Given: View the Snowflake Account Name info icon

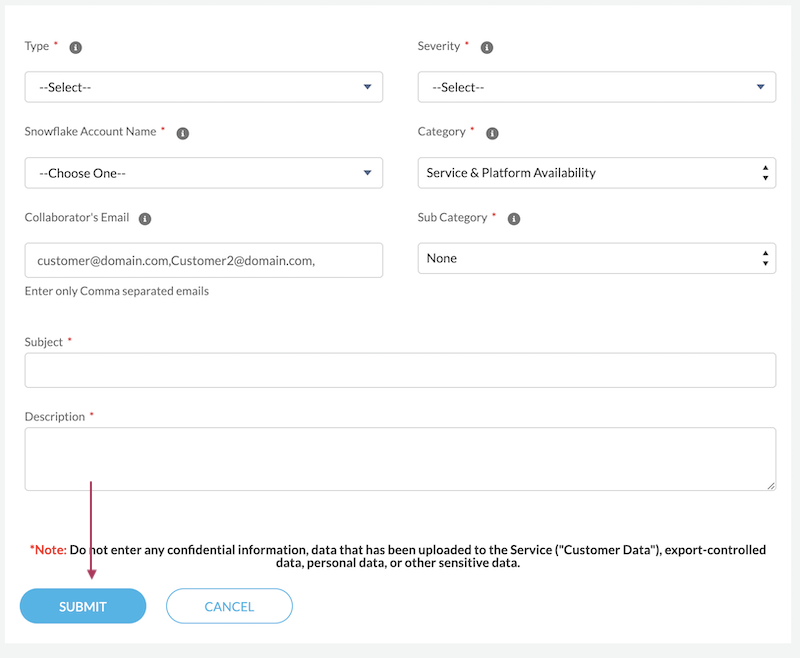Looking at the screenshot, I should pos(182,132).
